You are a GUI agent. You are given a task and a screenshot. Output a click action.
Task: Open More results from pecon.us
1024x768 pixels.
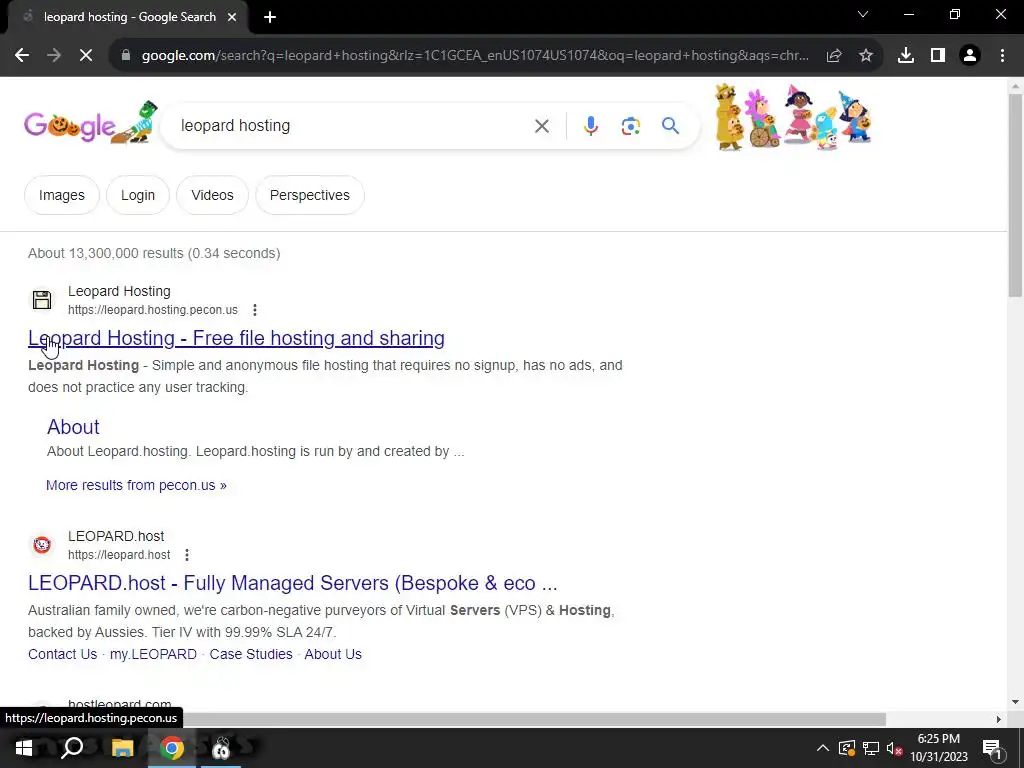coord(136,485)
